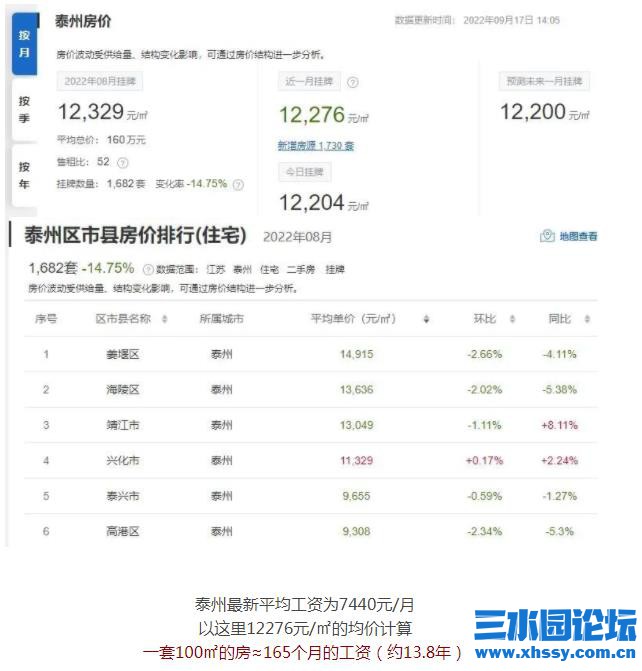Select the 靖江市 row name
The height and width of the screenshot is (671, 642).
pyautogui.click(x=123, y=425)
